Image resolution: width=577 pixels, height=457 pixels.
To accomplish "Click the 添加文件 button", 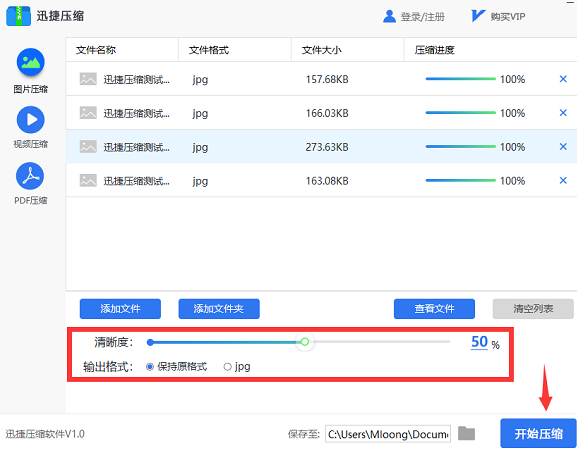I will click(120, 309).
